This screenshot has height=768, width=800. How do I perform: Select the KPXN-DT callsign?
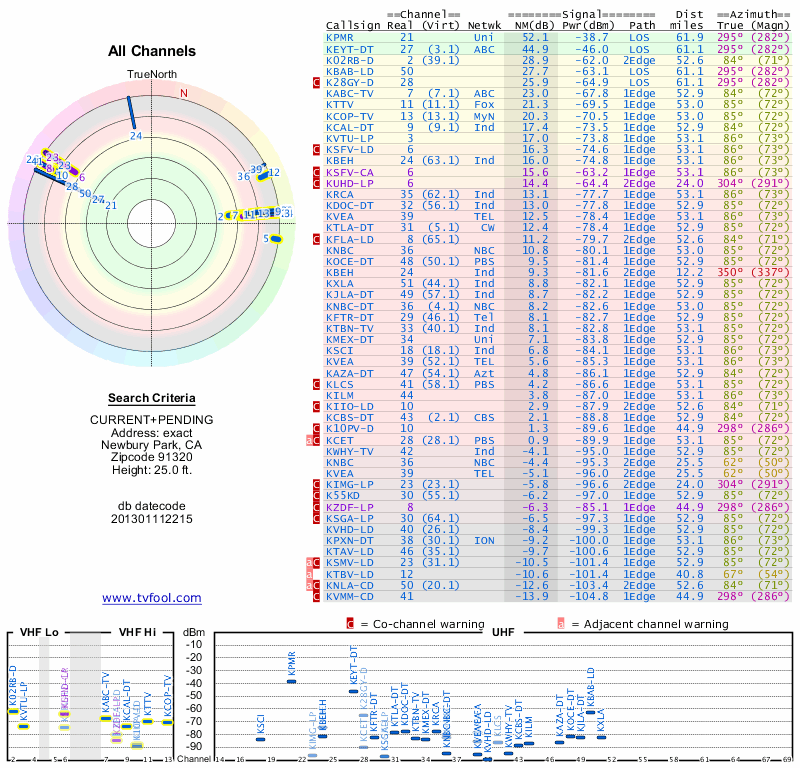350,540
